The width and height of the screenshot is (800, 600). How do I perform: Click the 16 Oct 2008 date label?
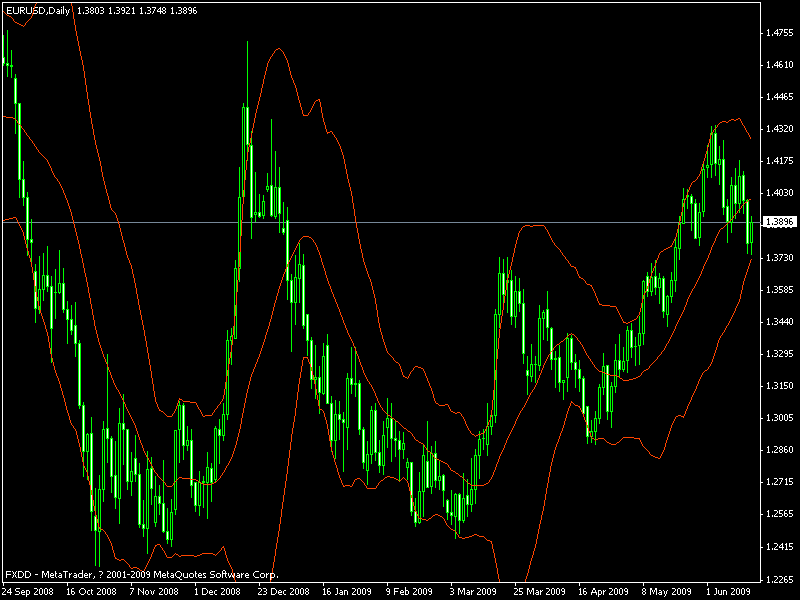91,592
